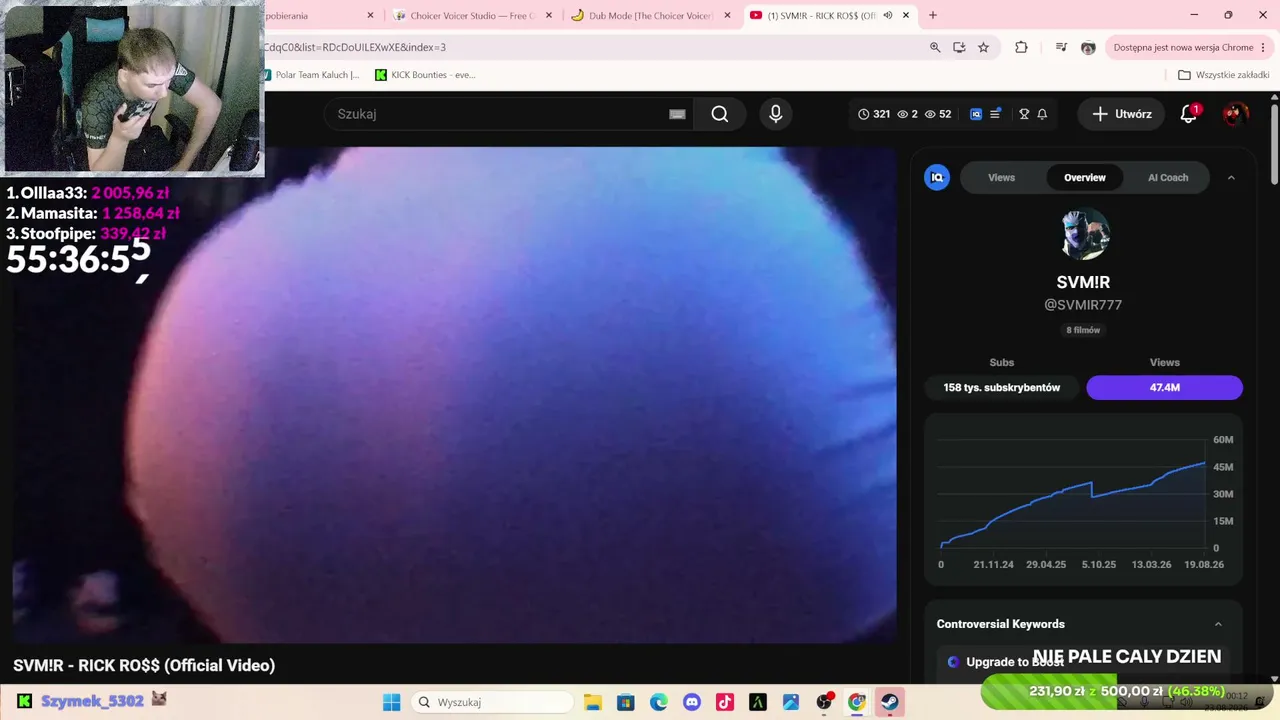Click the eye stat showing 52
The height and width of the screenshot is (720, 1280).
pos(937,114)
